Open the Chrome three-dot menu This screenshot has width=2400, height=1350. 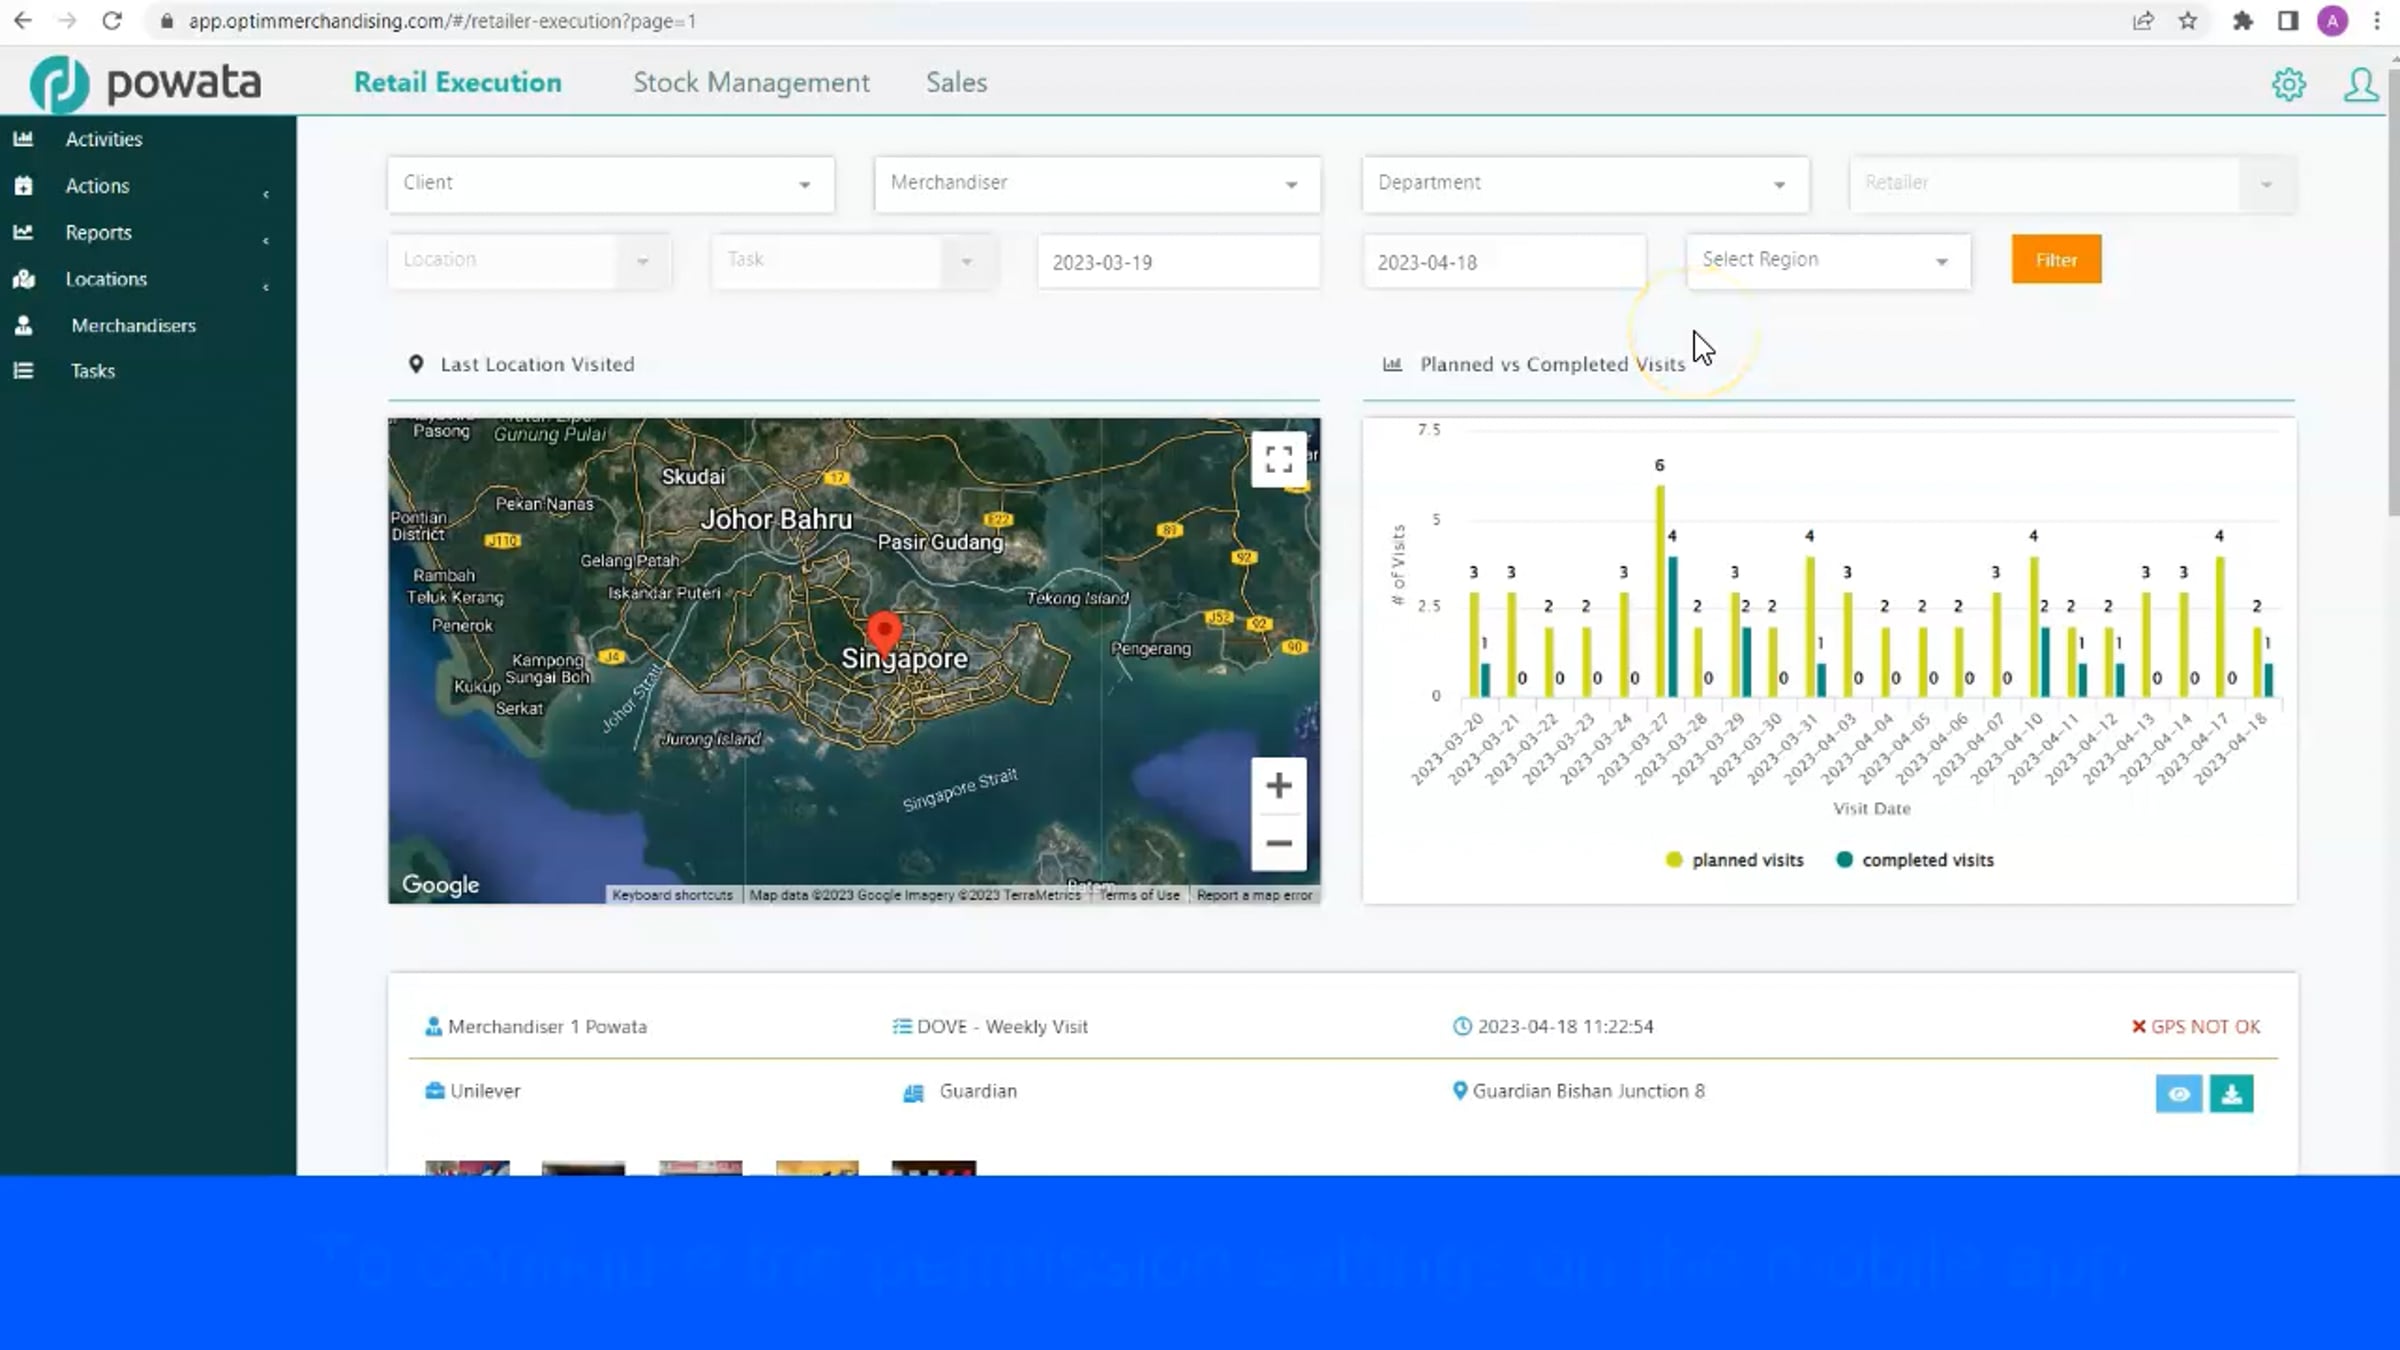coord(2377,21)
